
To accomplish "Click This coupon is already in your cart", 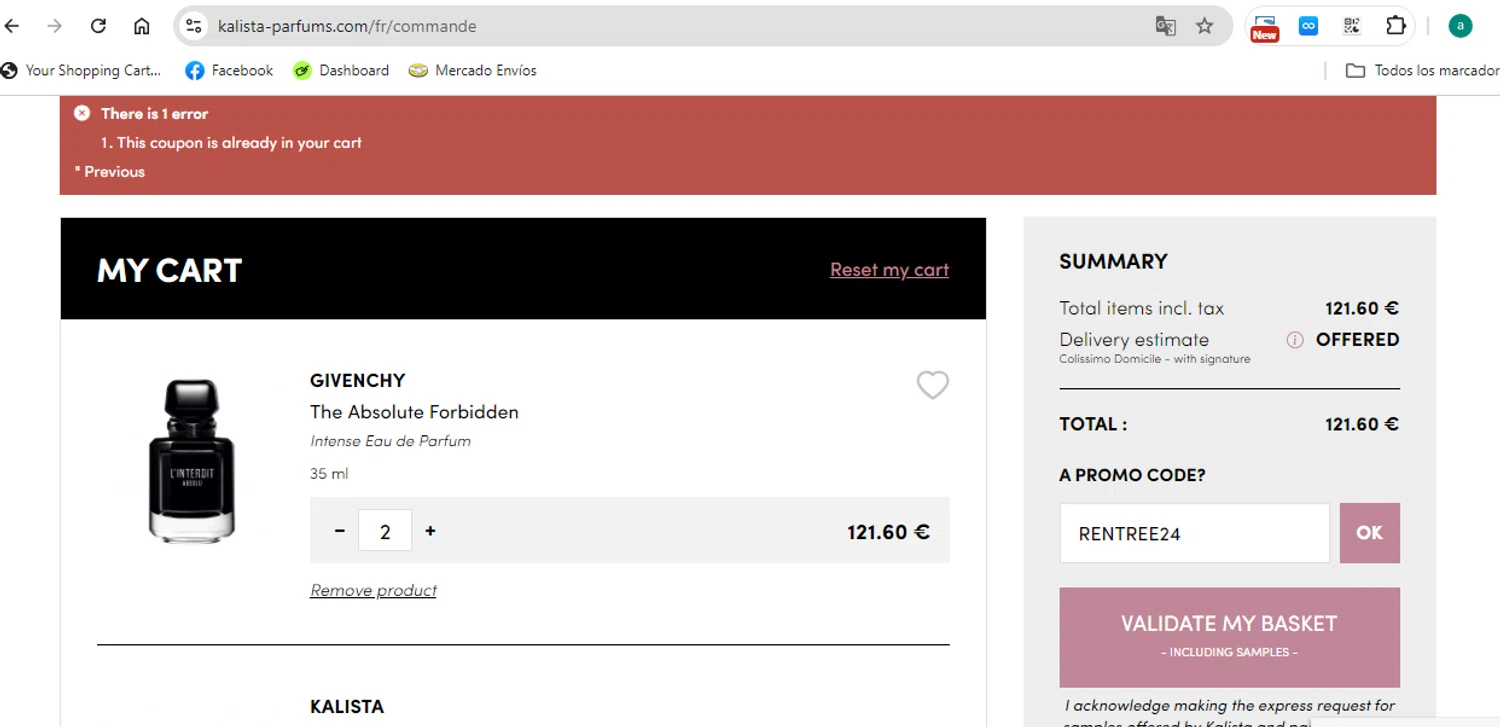I will (239, 142).
